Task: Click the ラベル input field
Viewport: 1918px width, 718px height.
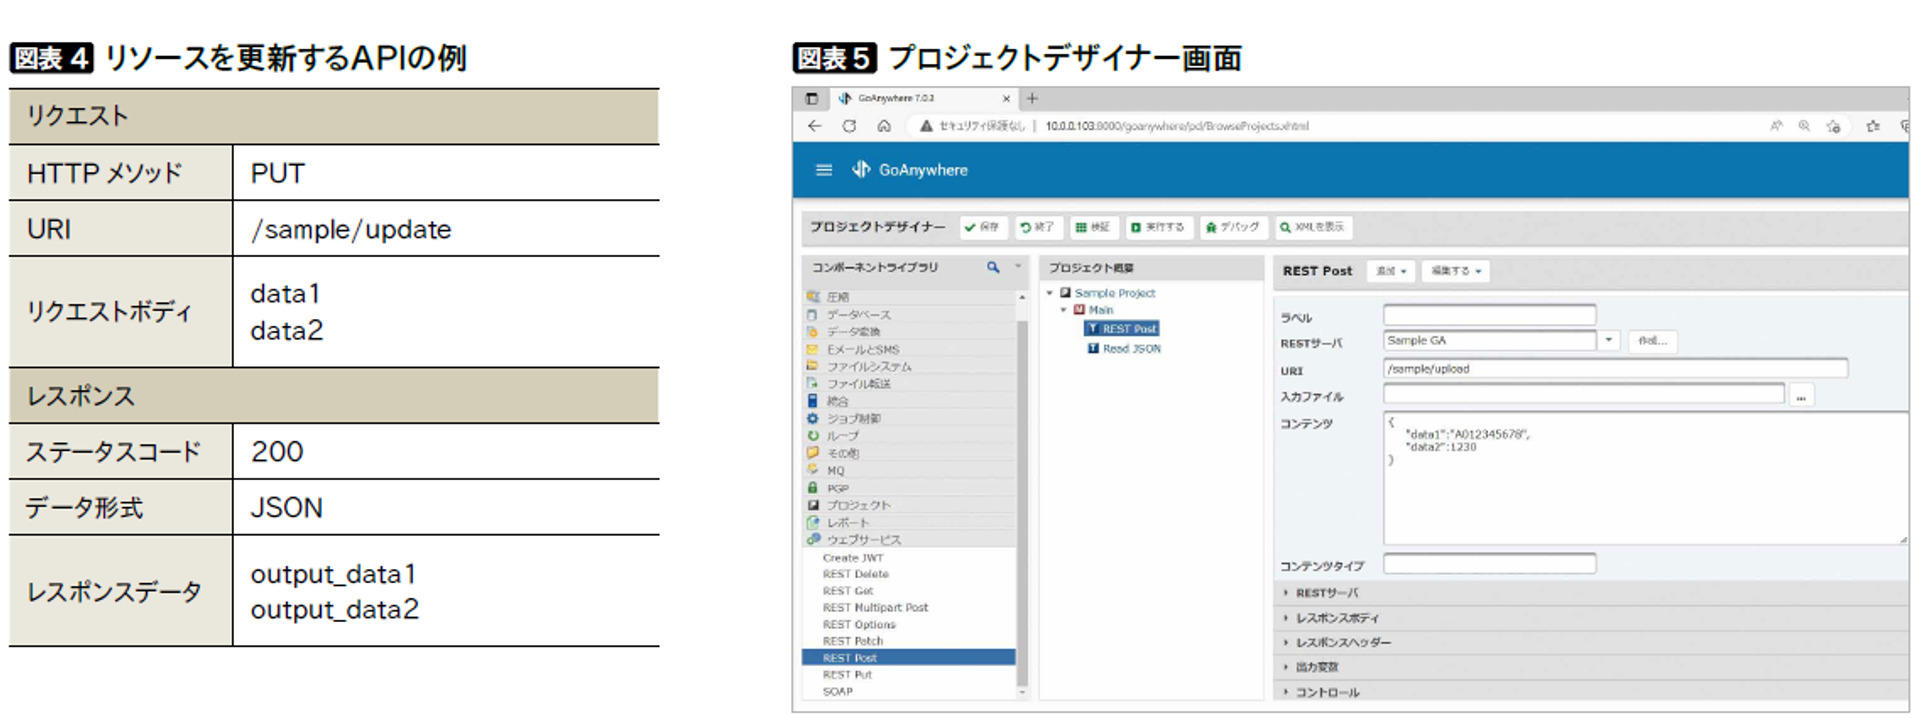Action: (x=1490, y=315)
